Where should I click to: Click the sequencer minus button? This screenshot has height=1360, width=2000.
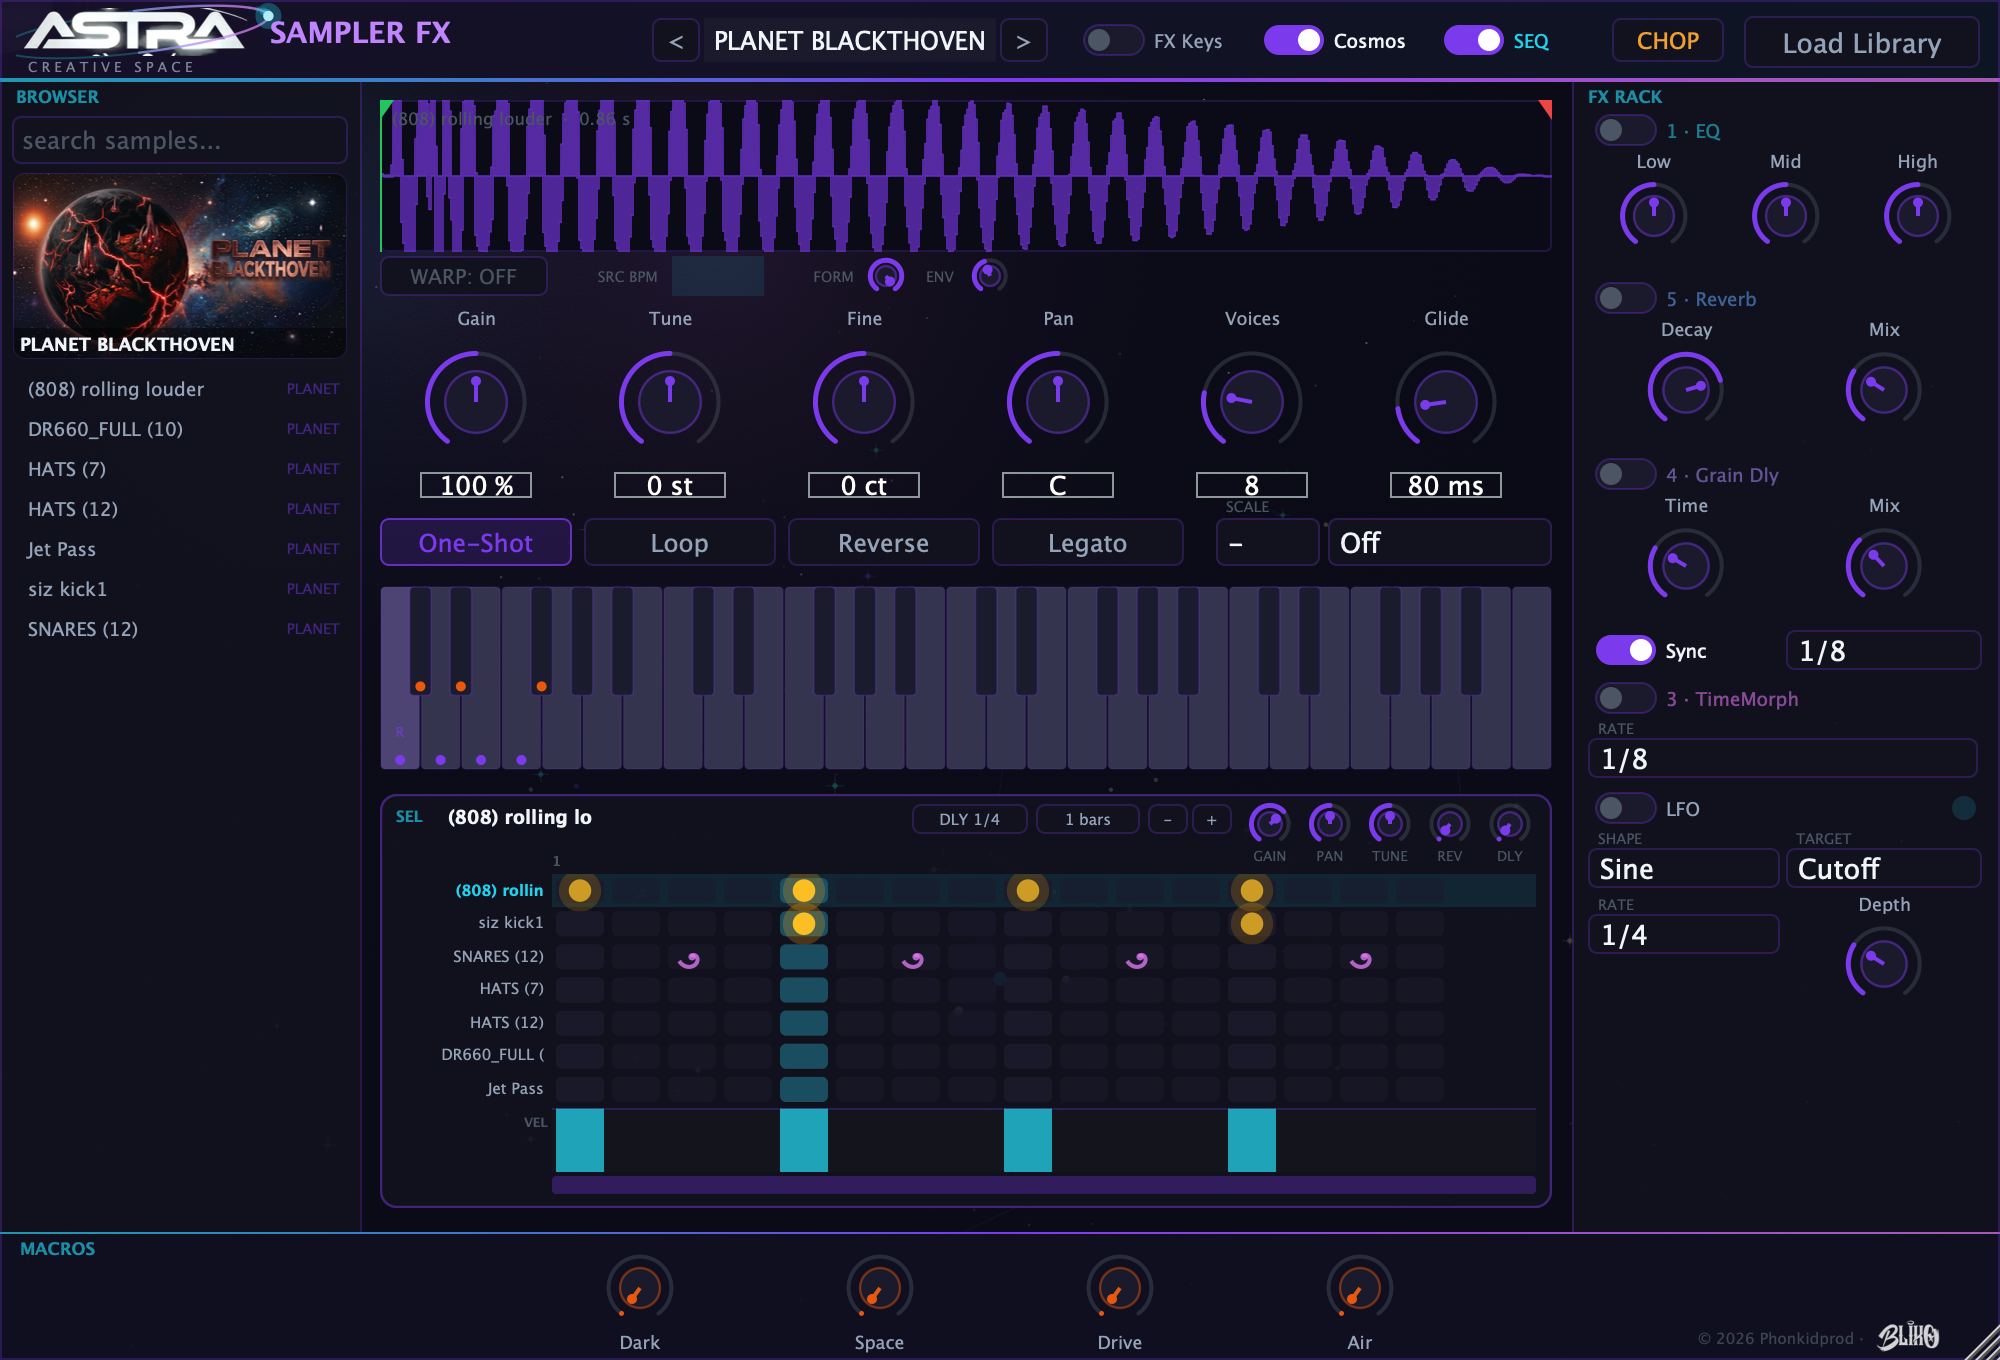(1167, 819)
